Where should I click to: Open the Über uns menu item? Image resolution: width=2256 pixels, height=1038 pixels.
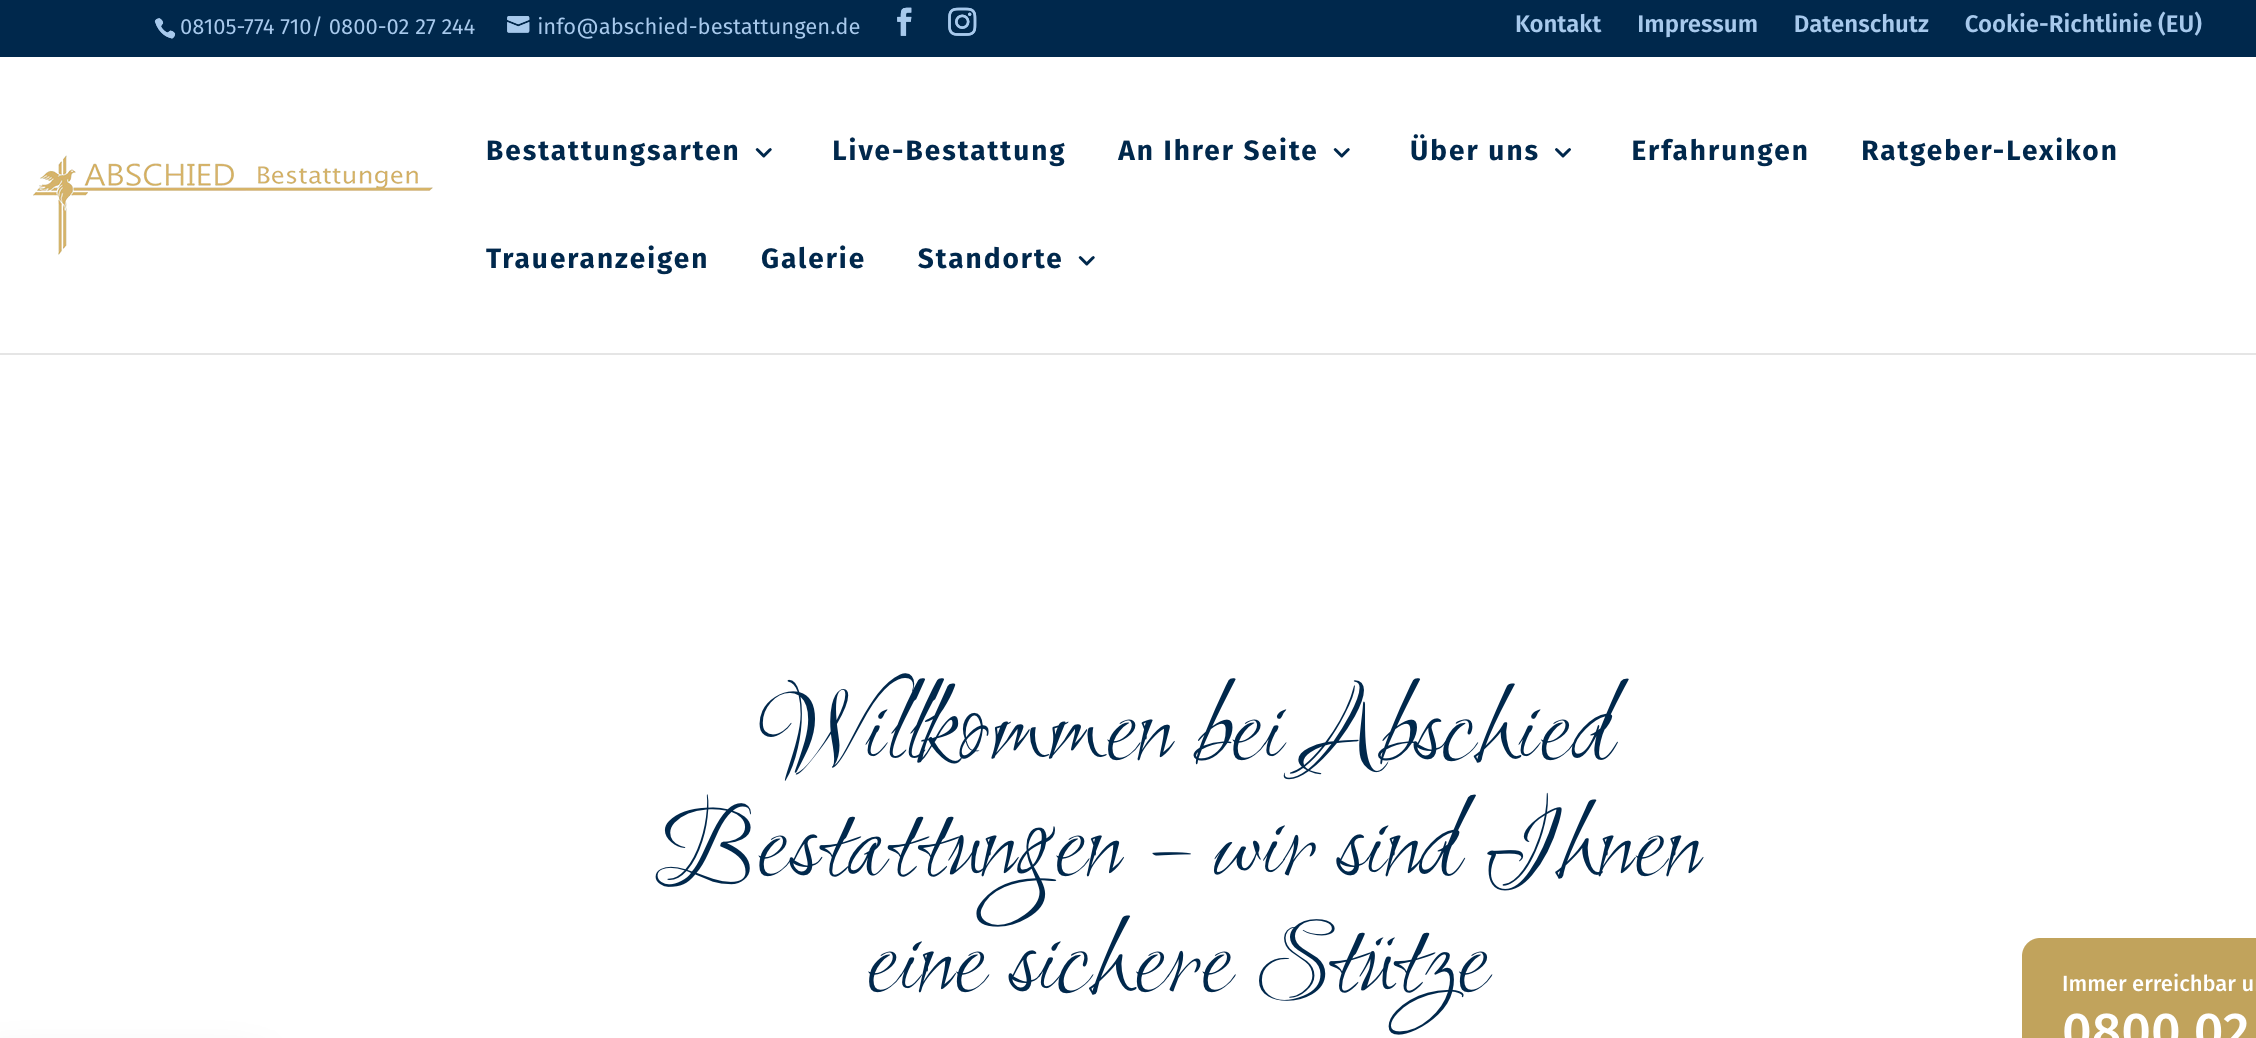coord(1474,150)
